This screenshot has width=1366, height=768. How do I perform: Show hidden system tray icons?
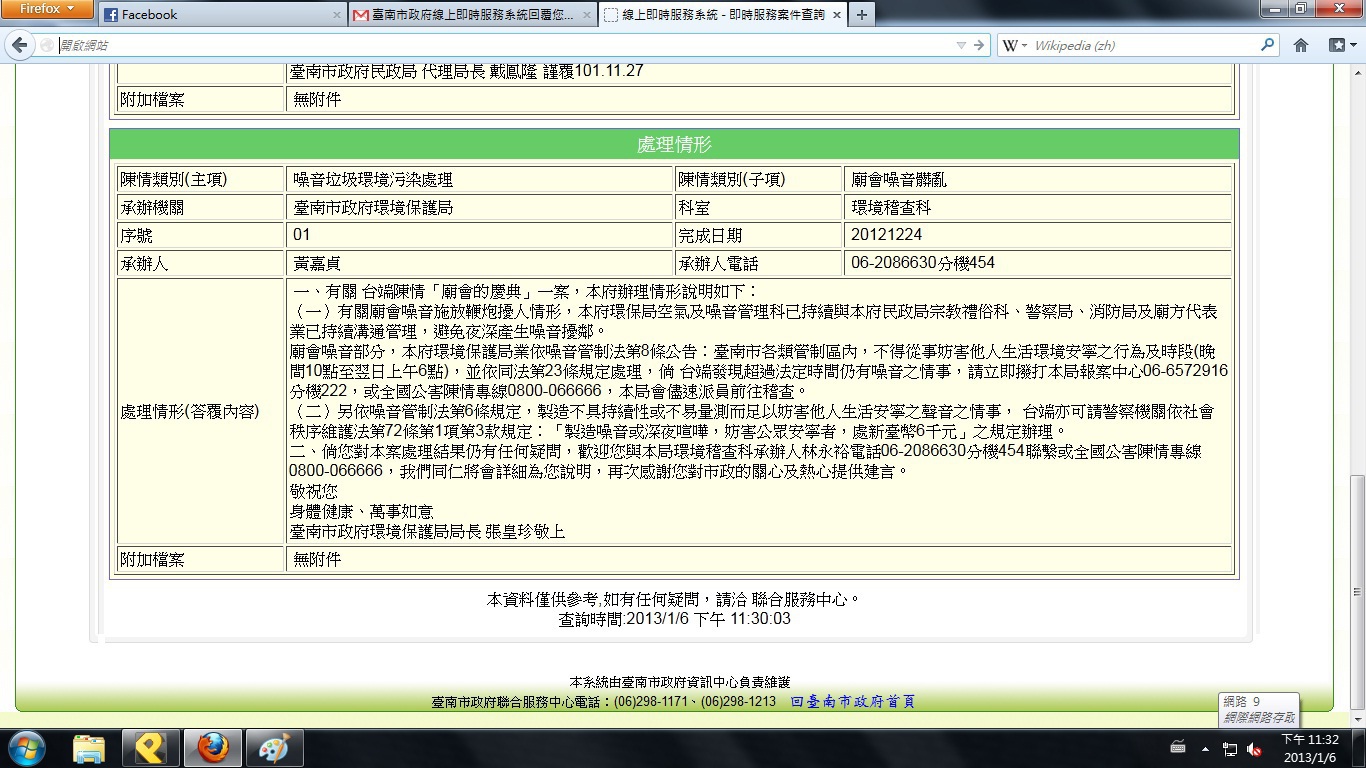click(x=1205, y=749)
